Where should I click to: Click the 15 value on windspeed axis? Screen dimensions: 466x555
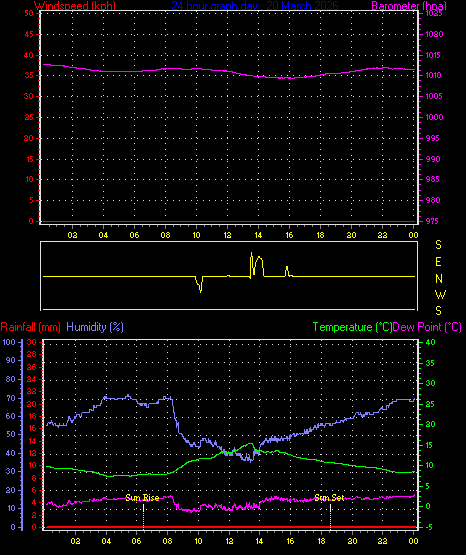tap(29, 159)
